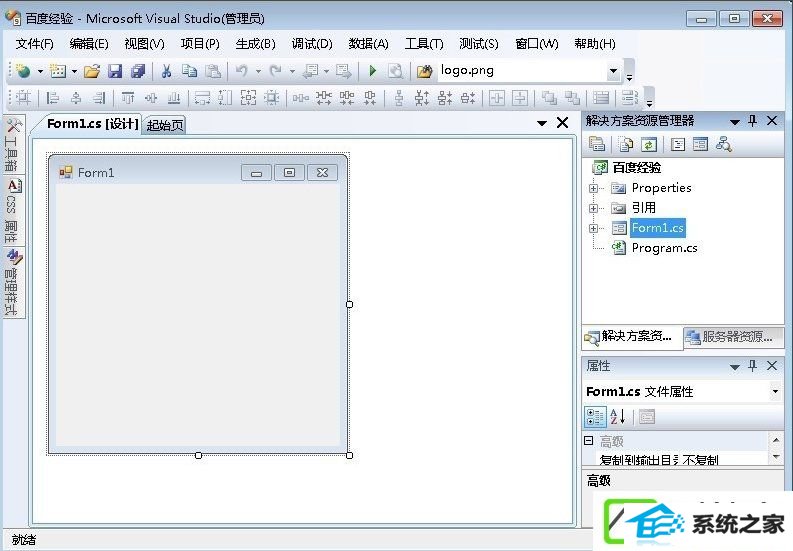
Task: Click the Align to Grid layout icon
Action: click(23, 98)
